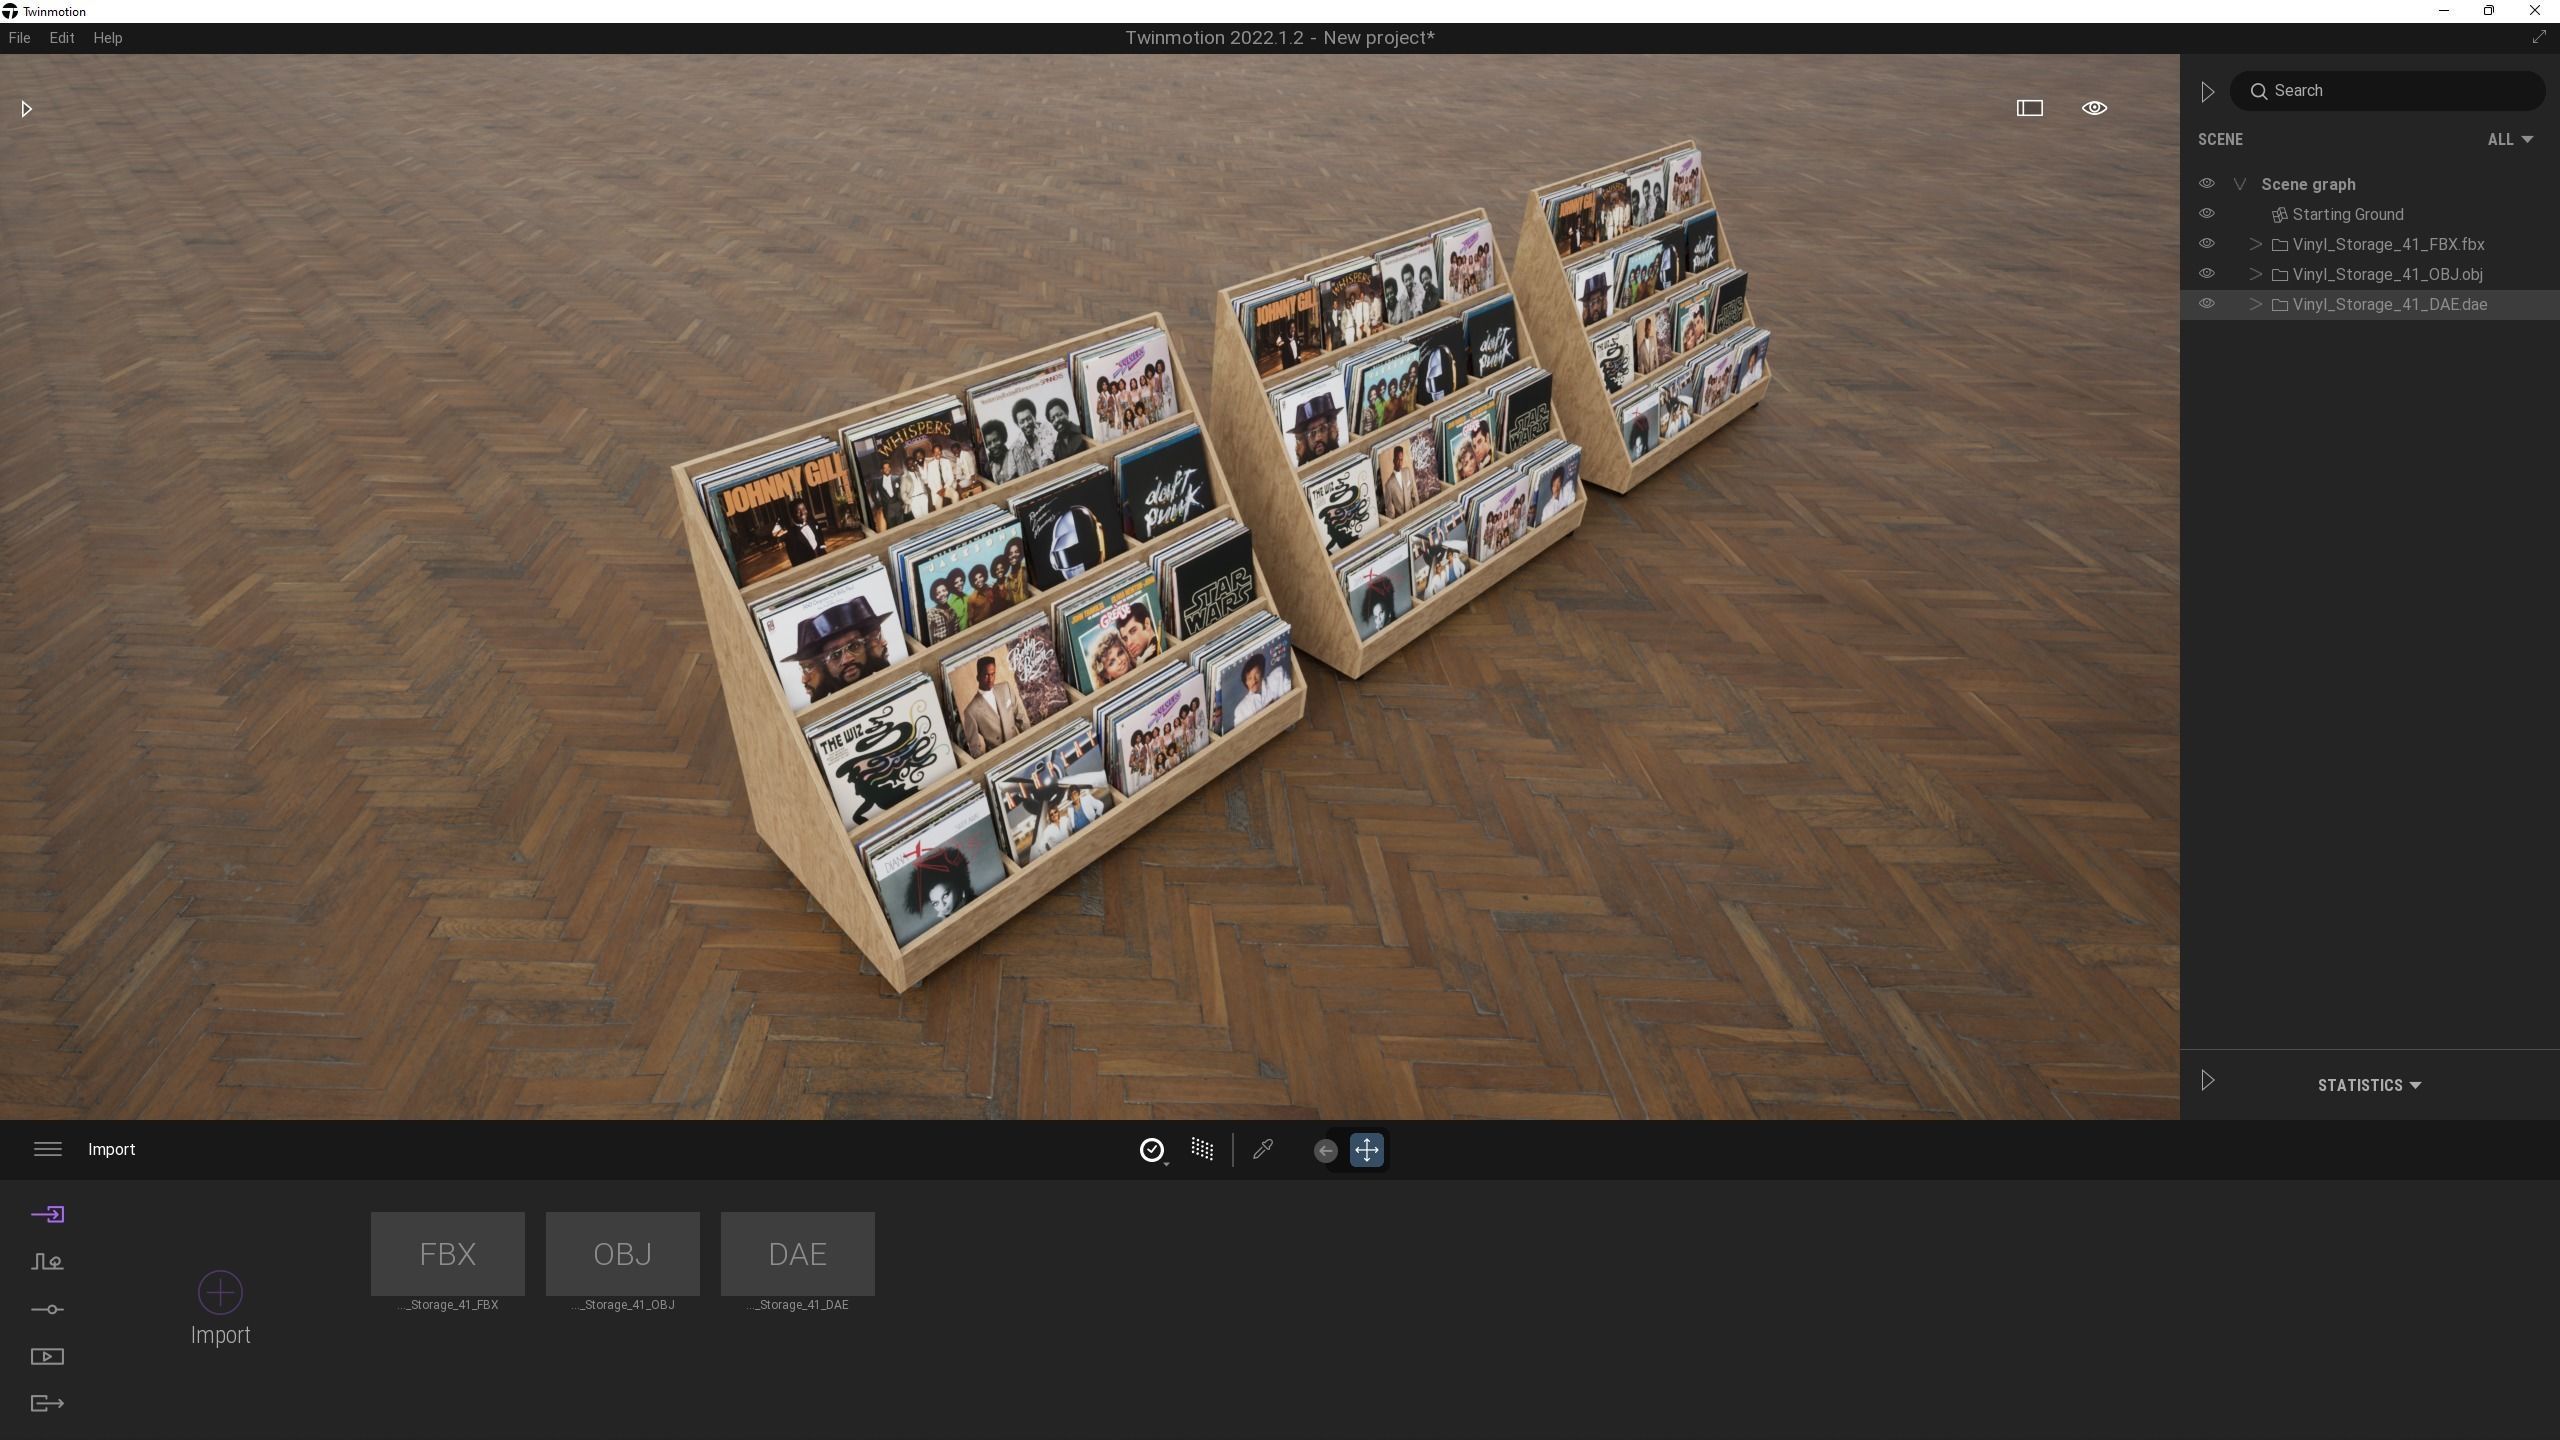Image resolution: width=2560 pixels, height=1440 pixels.
Task: Click the Import title in dock header
Action: [112, 1150]
